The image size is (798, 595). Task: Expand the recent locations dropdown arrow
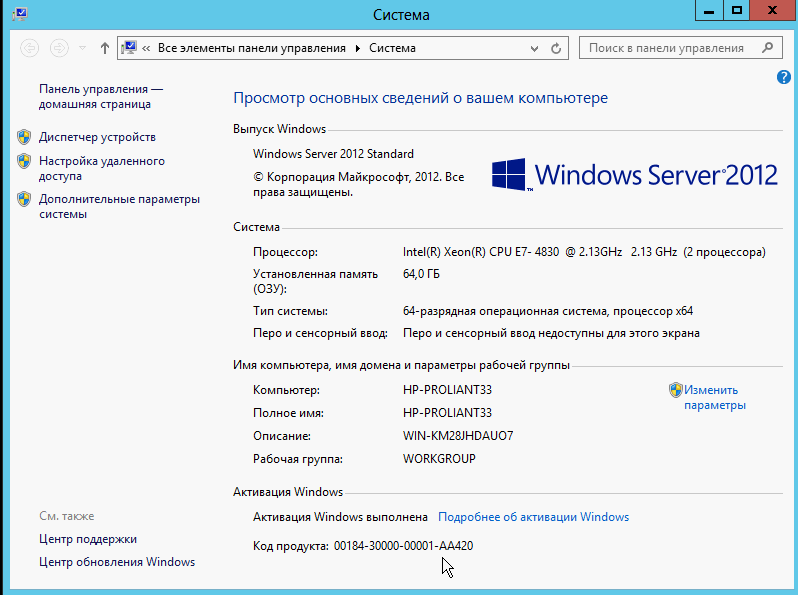[x=82, y=48]
